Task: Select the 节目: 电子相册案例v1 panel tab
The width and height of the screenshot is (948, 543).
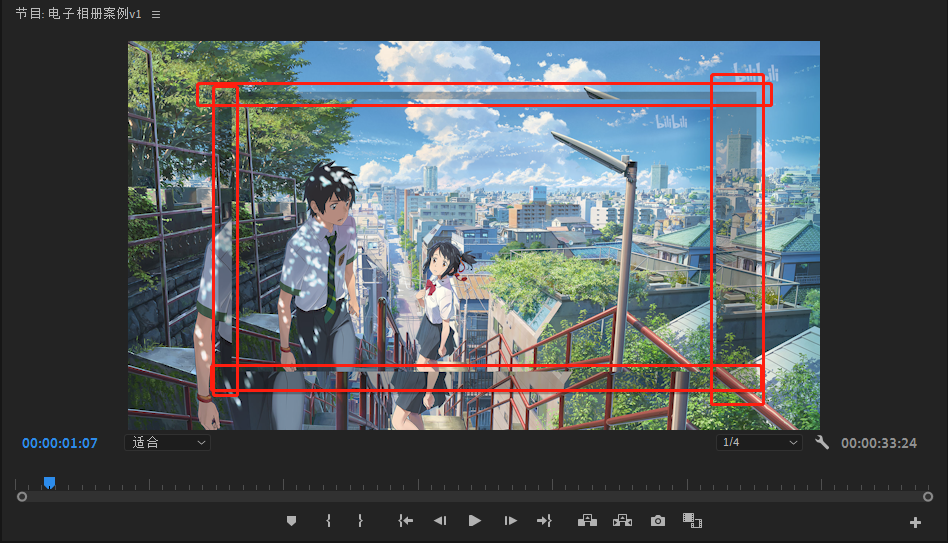Action: coord(79,14)
